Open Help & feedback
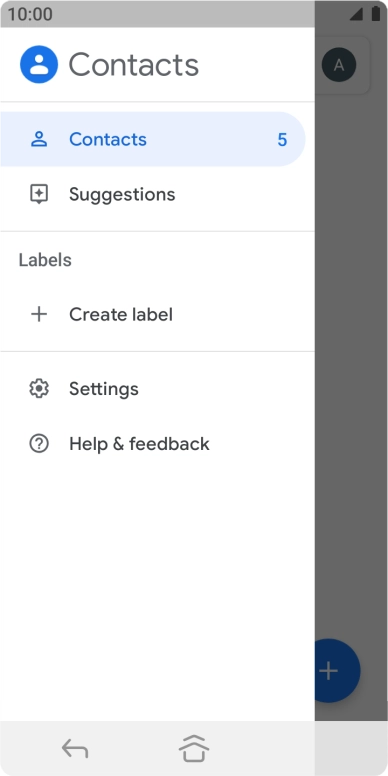 (x=157, y=443)
